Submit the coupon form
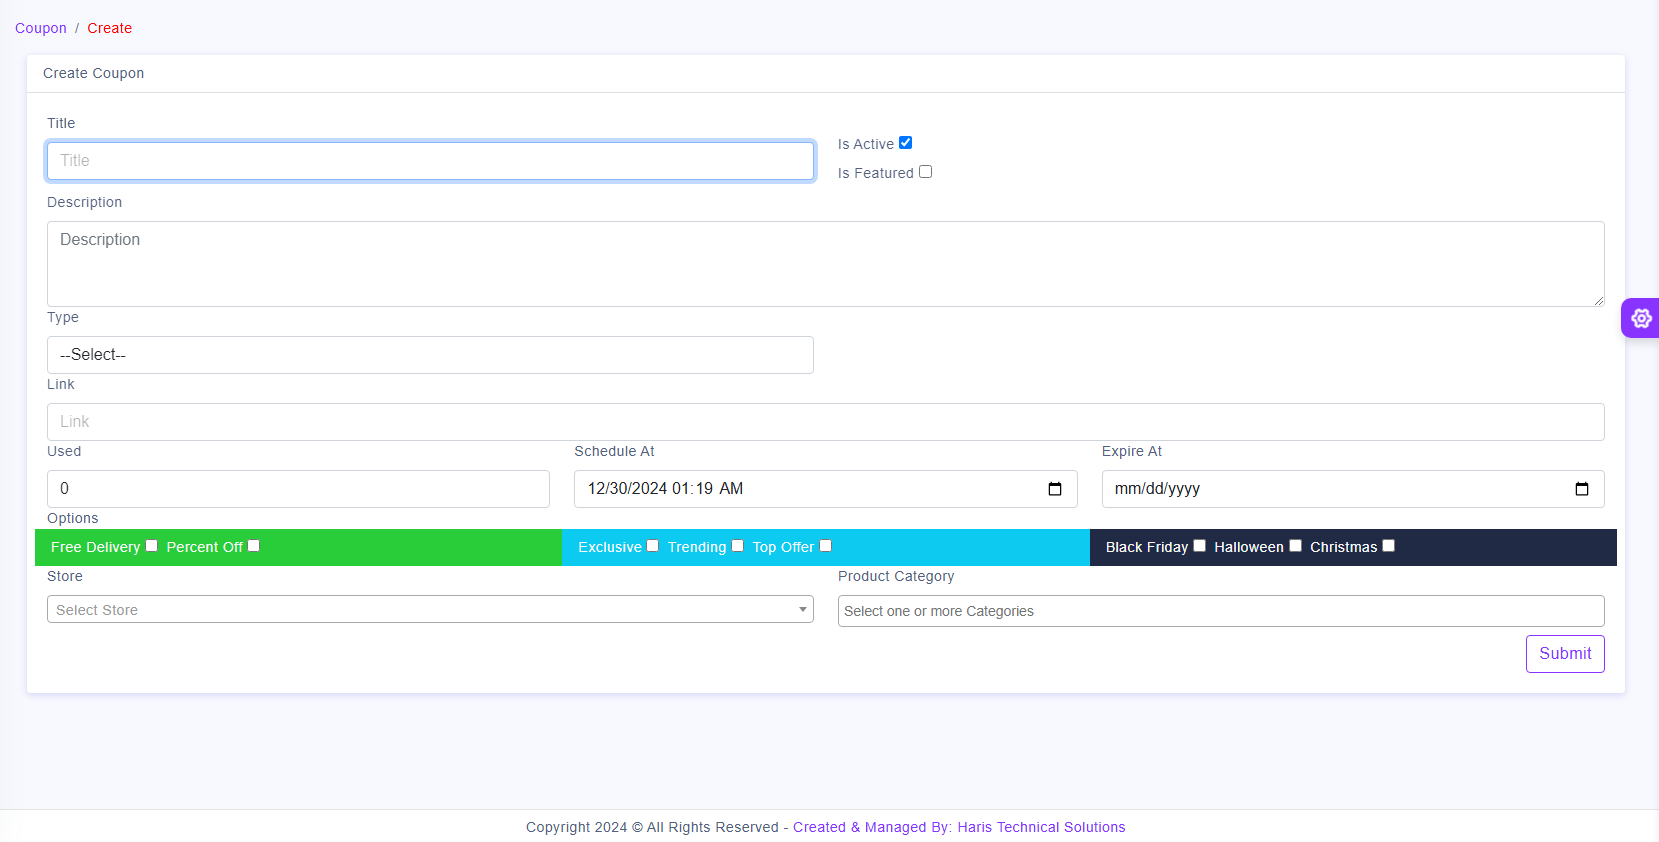 click(1565, 654)
